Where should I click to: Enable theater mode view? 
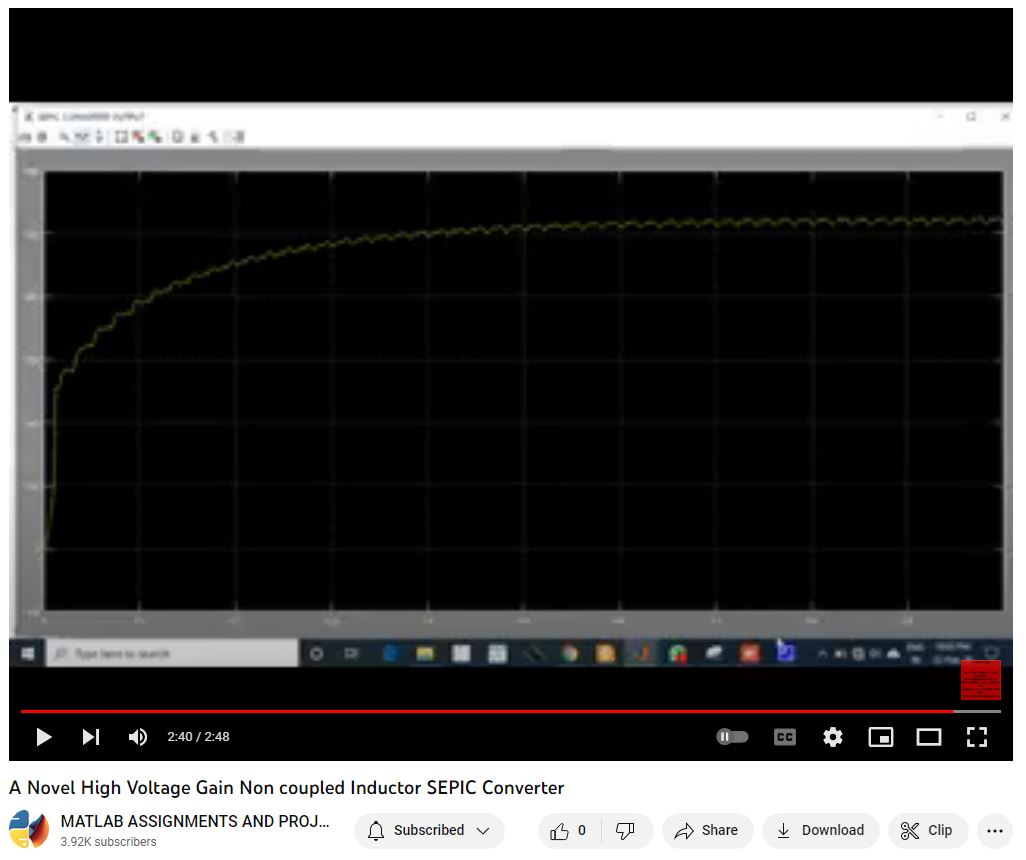click(929, 737)
